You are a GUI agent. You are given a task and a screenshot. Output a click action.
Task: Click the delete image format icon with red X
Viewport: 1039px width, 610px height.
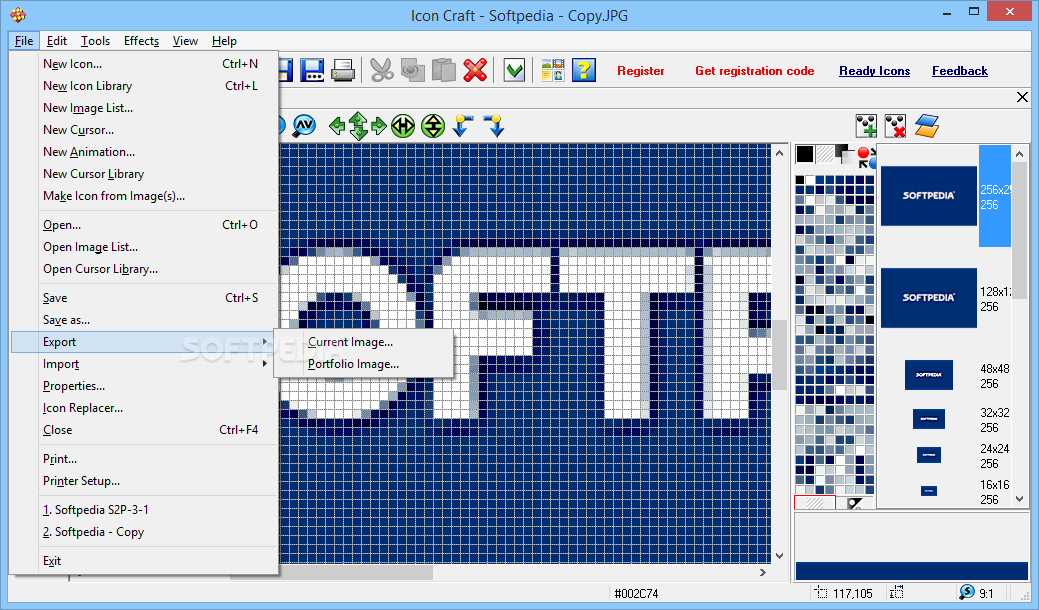point(895,126)
